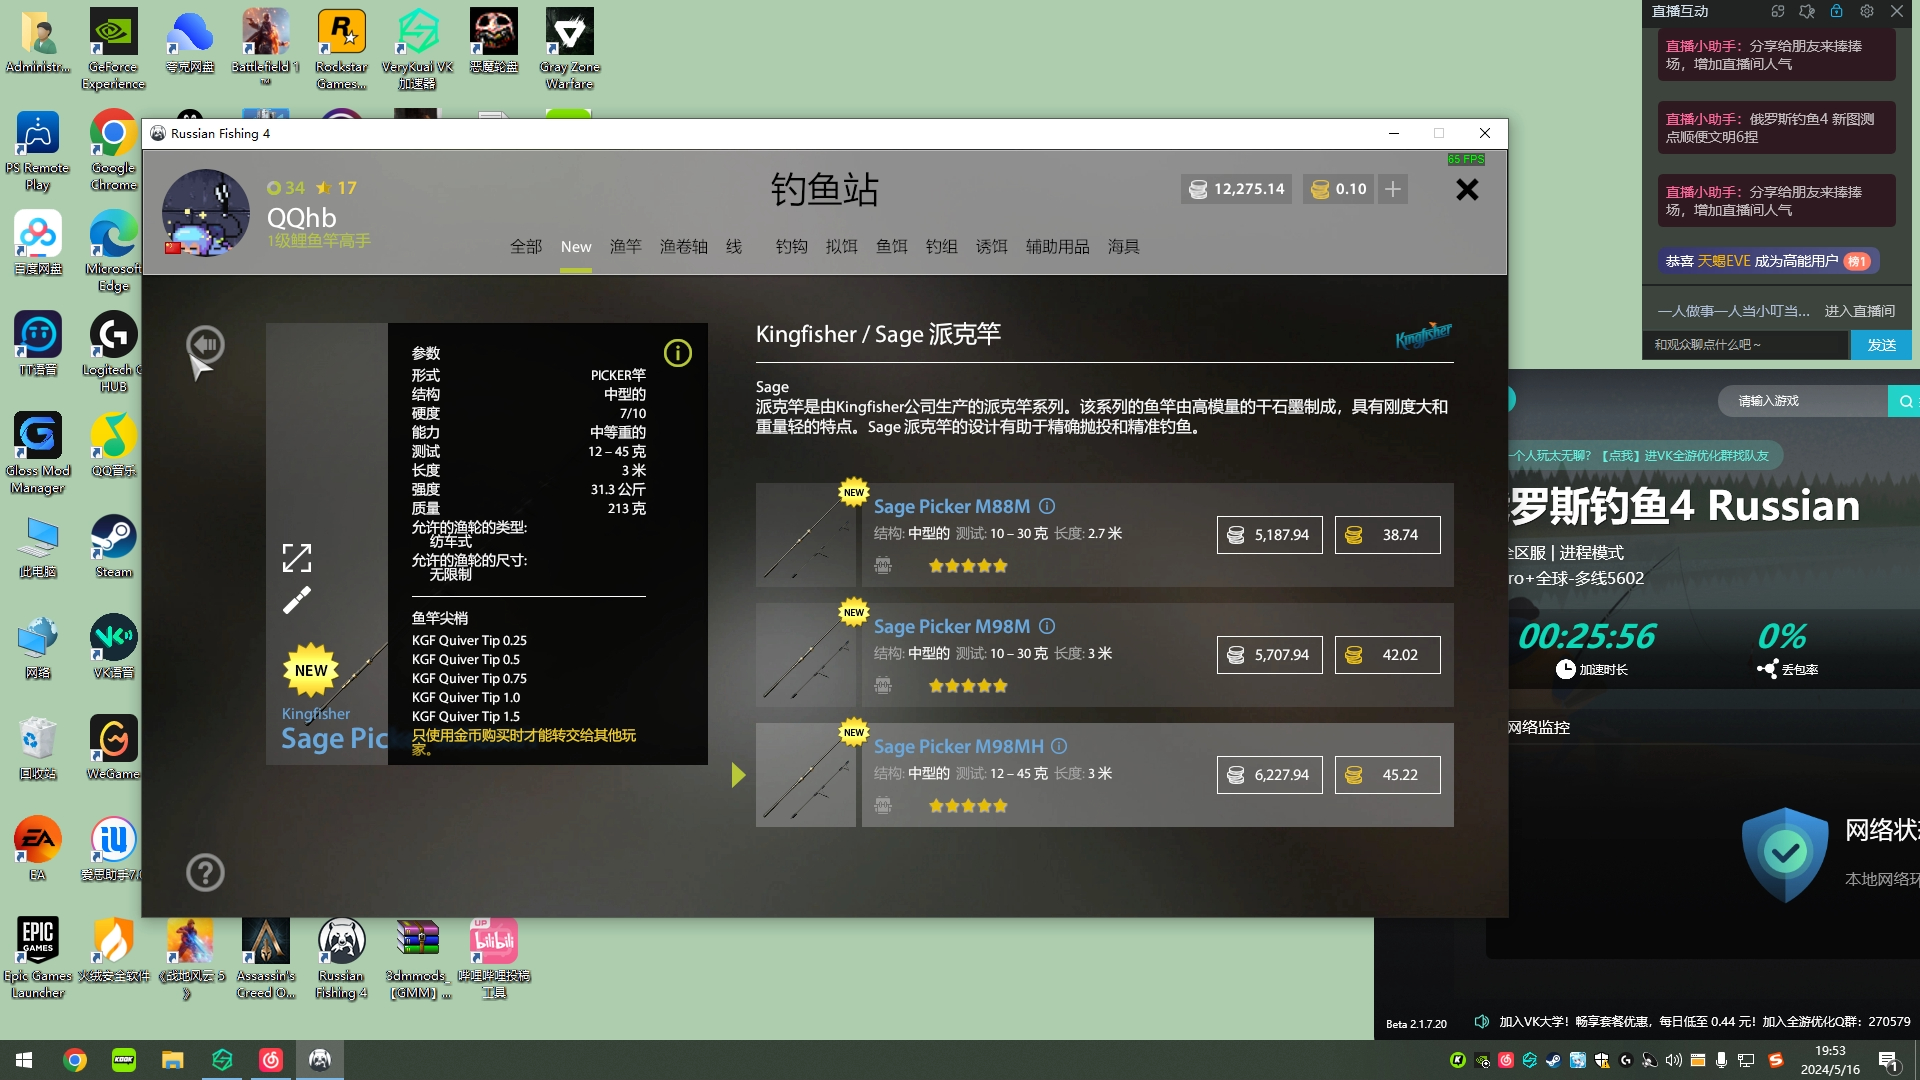
Task: Open the help question mark icon
Action: [205, 872]
